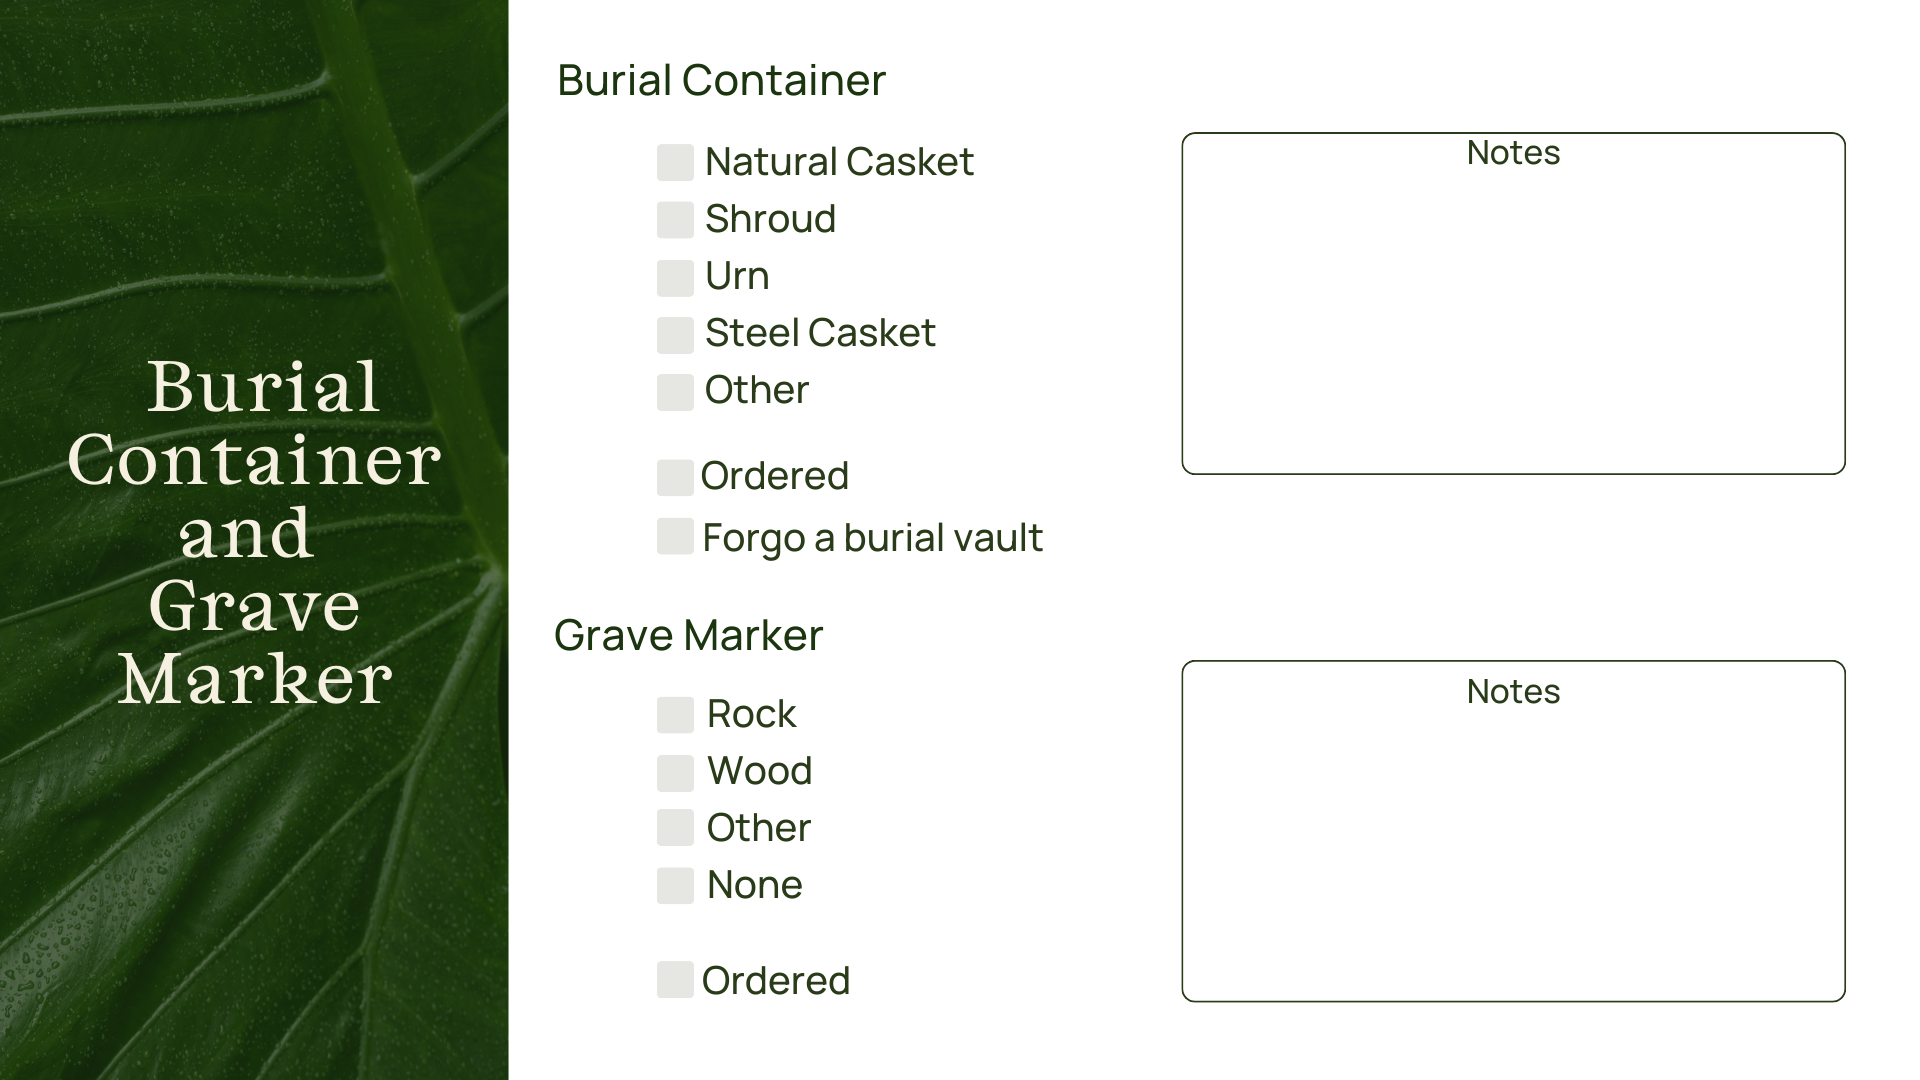Viewport: 1920px width, 1080px height.
Task: Tick the Rock grave marker checkbox
Action: point(675,715)
